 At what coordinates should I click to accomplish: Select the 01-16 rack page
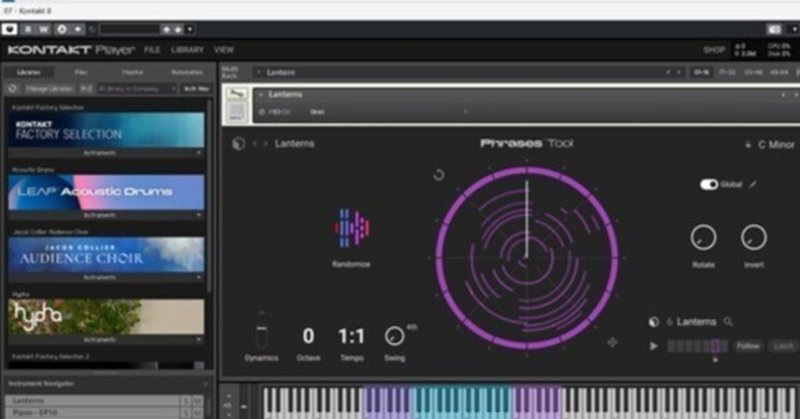tap(702, 72)
